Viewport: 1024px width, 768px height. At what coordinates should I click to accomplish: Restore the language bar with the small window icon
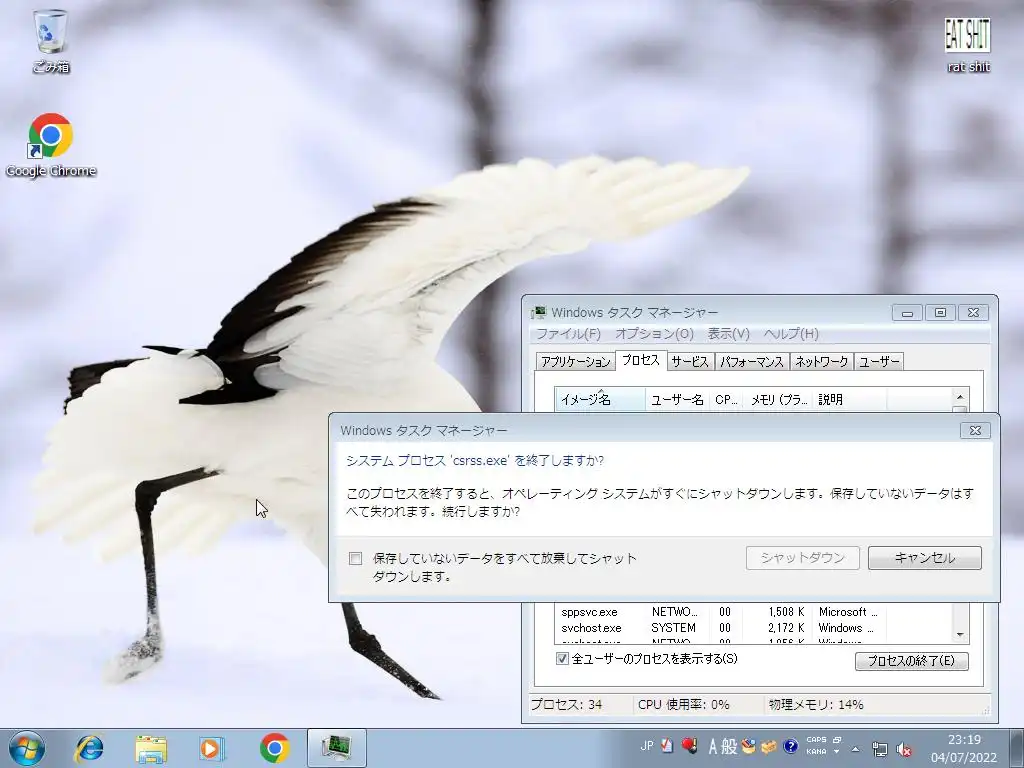(x=837, y=740)
